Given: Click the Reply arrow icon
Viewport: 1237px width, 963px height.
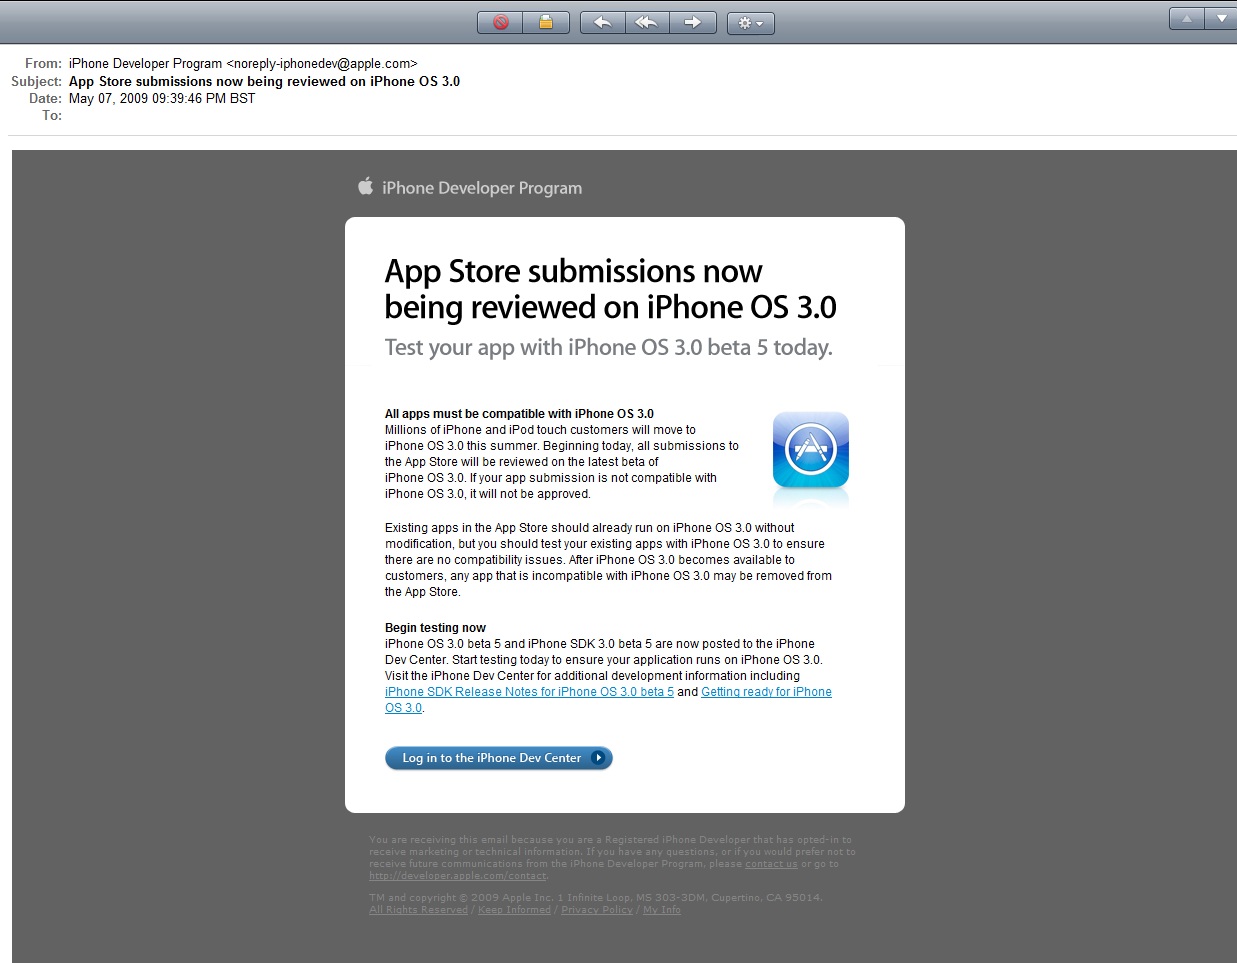Looking at the screenshot, I should (x=602, y=22).
